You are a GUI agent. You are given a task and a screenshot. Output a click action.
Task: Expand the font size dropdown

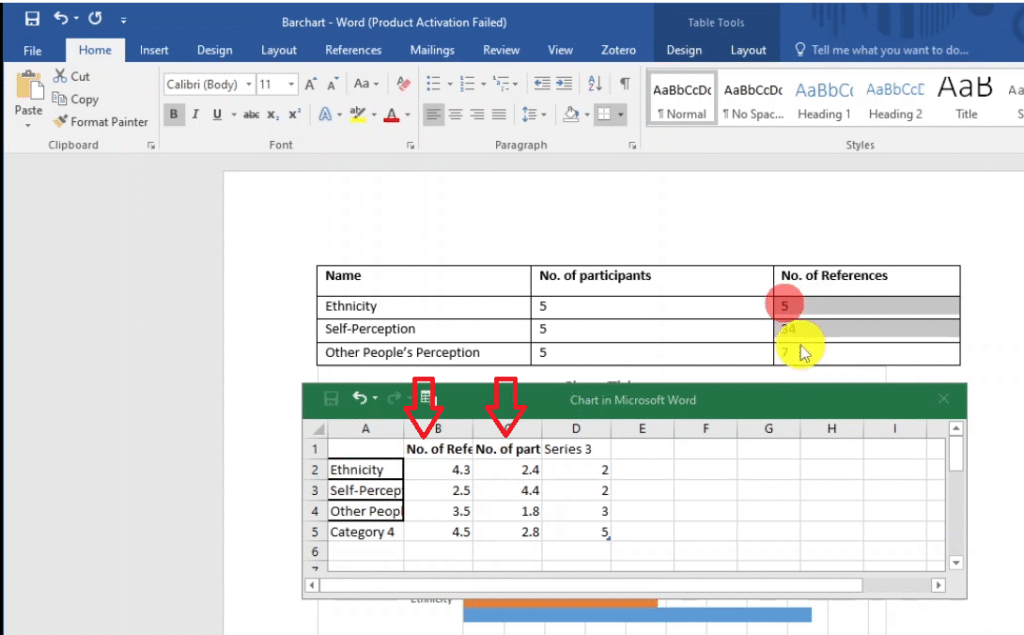291,84
